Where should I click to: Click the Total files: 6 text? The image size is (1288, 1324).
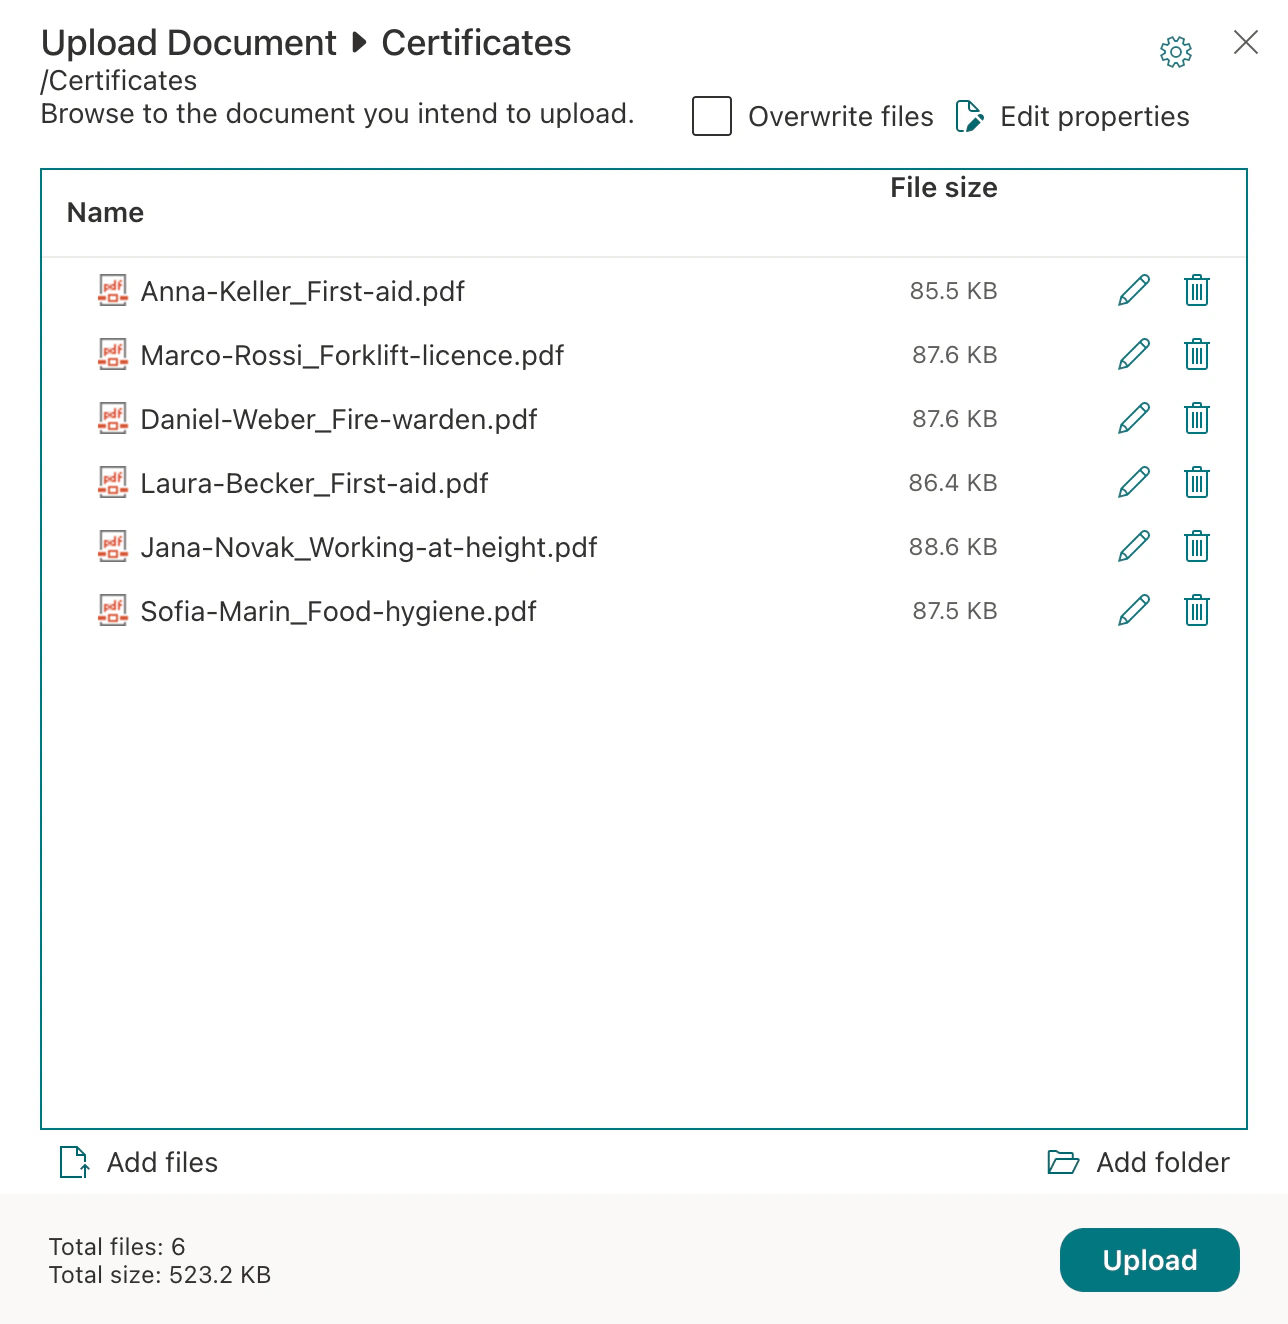(117, 1247)
